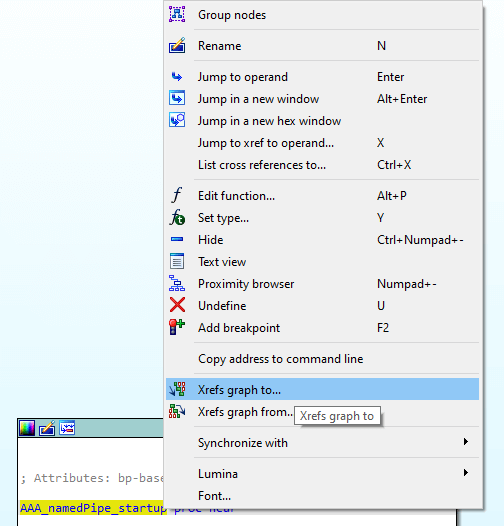Open Edit function... dialog
Screen dimensions: 504x526
pos(322,196)
